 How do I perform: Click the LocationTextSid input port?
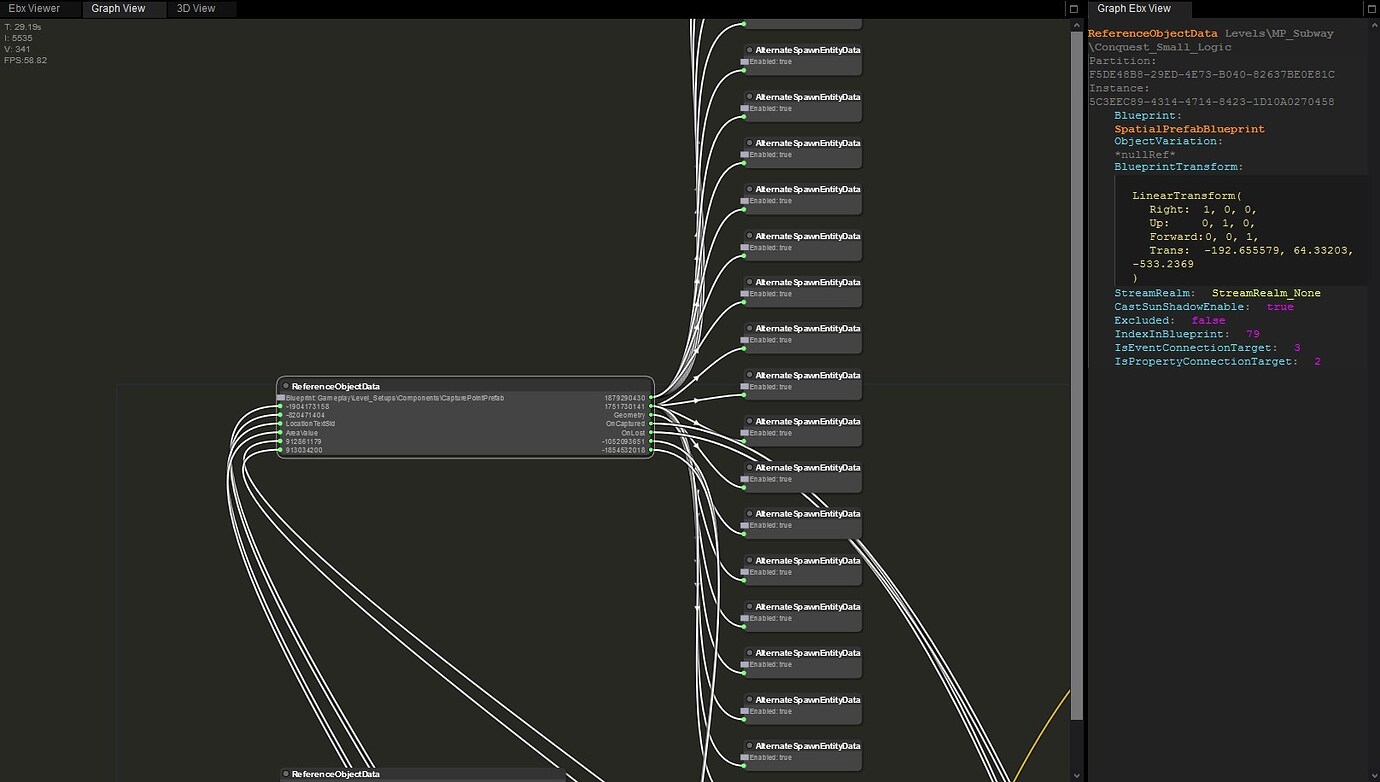(x=280, y=424)
